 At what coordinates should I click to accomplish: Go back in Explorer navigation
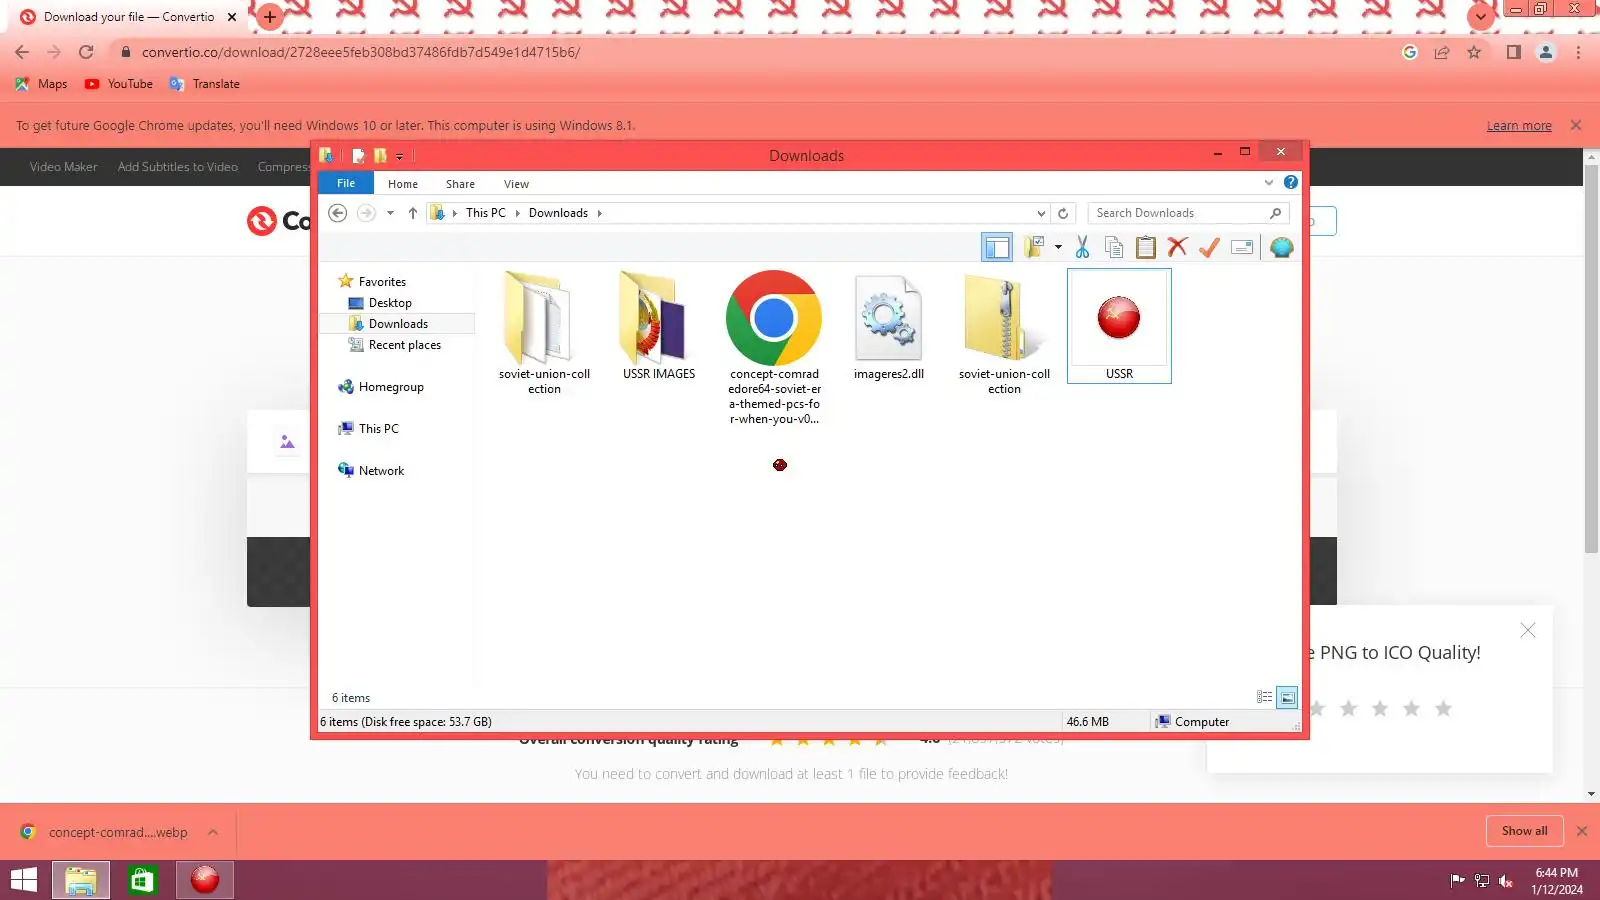pos(338,213)
